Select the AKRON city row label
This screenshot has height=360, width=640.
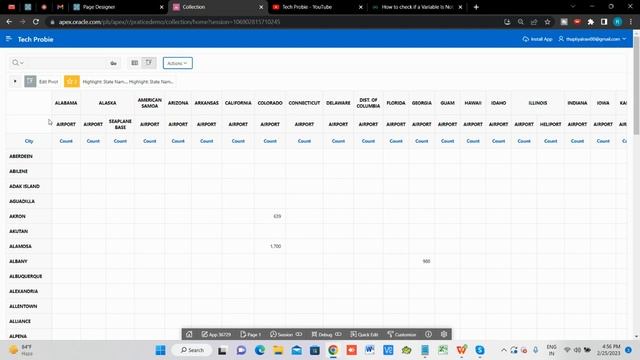(x=18, y=216)
